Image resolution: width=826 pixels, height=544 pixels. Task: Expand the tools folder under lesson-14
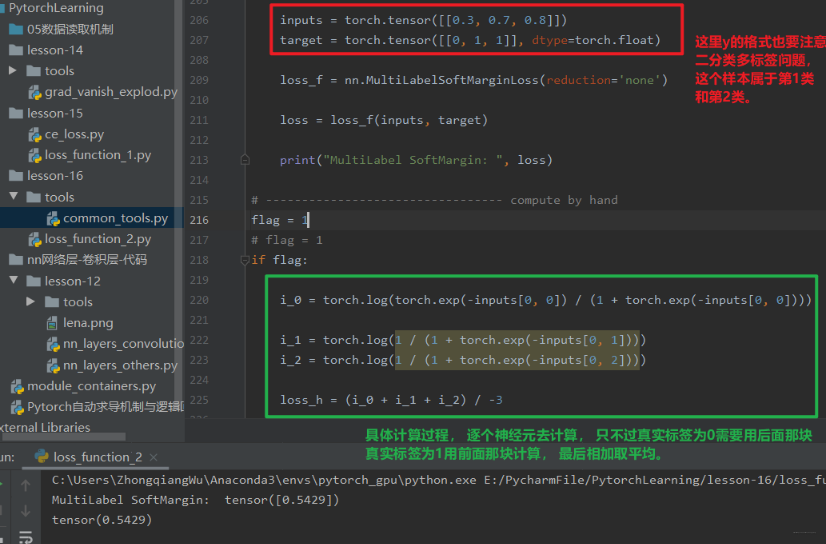[13, 71]
